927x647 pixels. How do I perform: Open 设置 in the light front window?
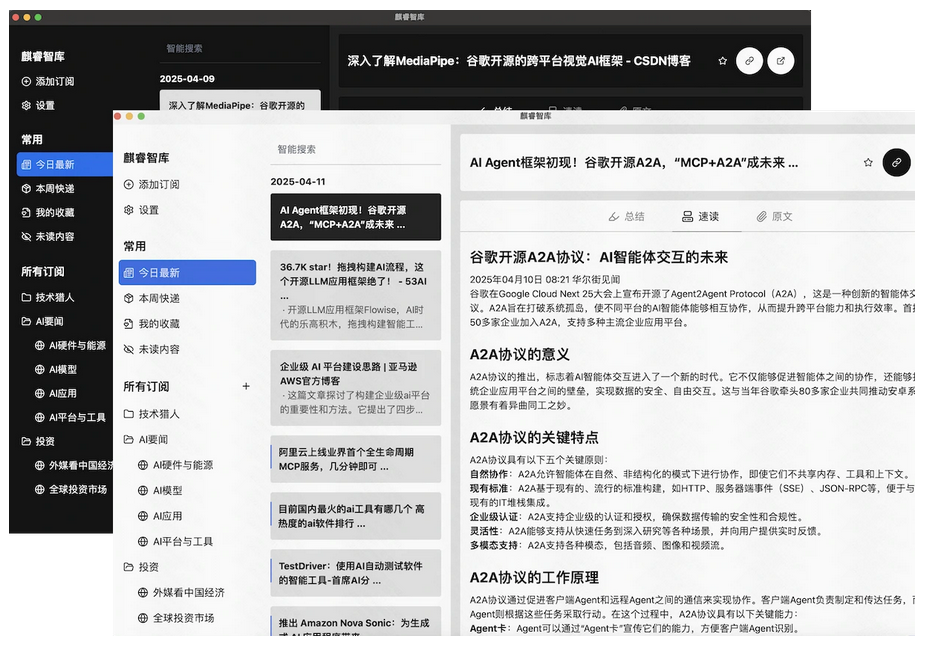pos(141,210)
